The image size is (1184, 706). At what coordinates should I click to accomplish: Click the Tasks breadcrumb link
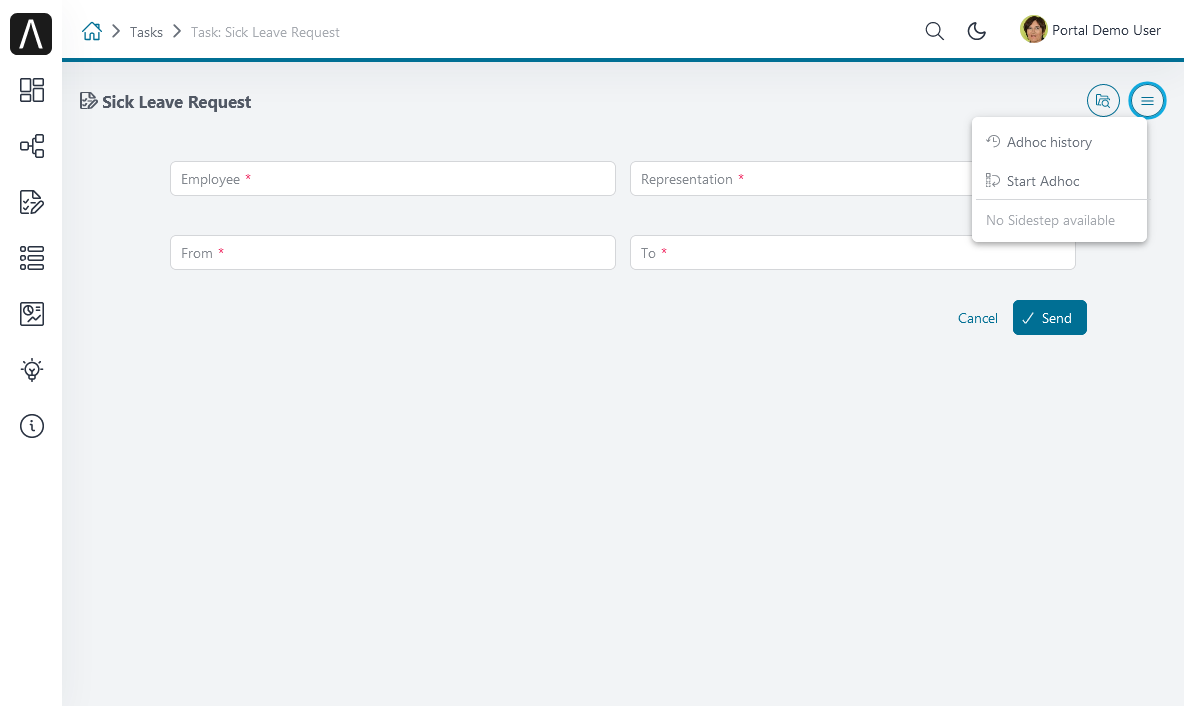click(x=146, y=32)
